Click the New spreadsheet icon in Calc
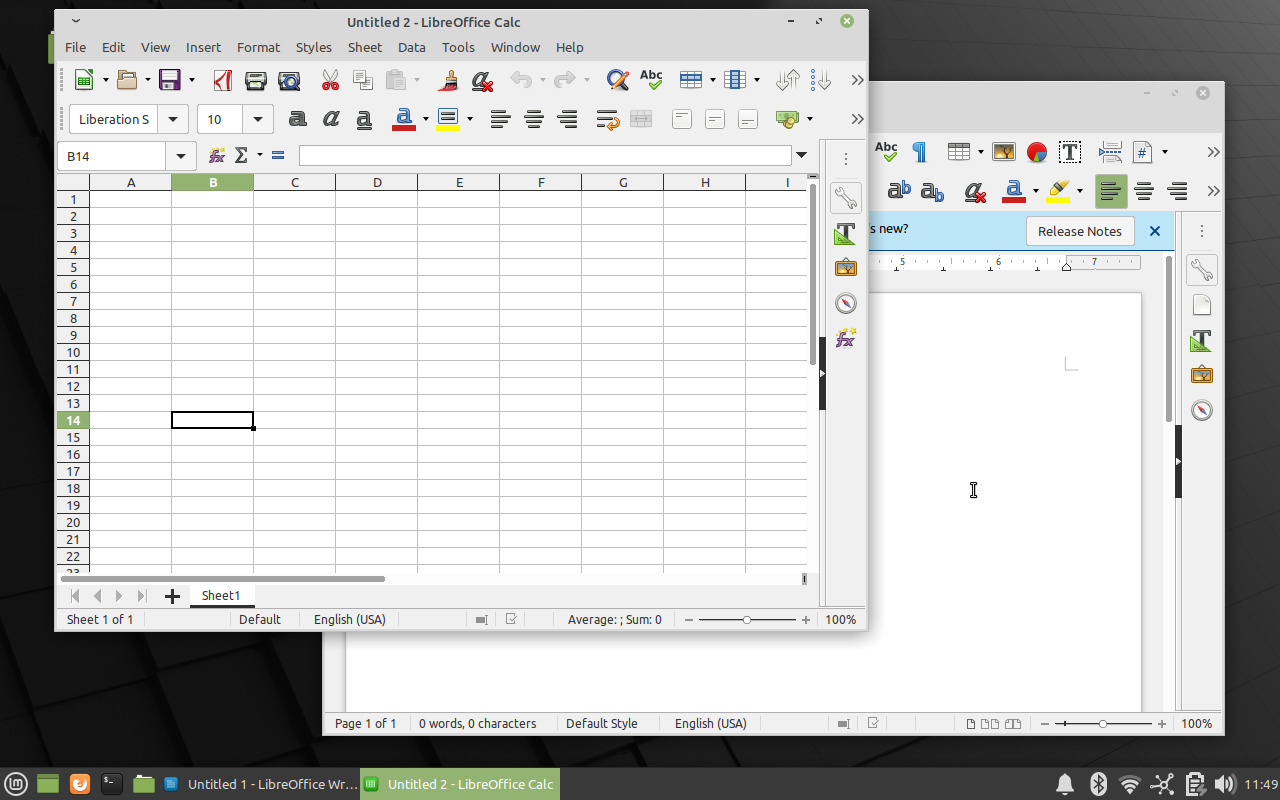Viewport: 1280px width, 800px height. (84, 80)
